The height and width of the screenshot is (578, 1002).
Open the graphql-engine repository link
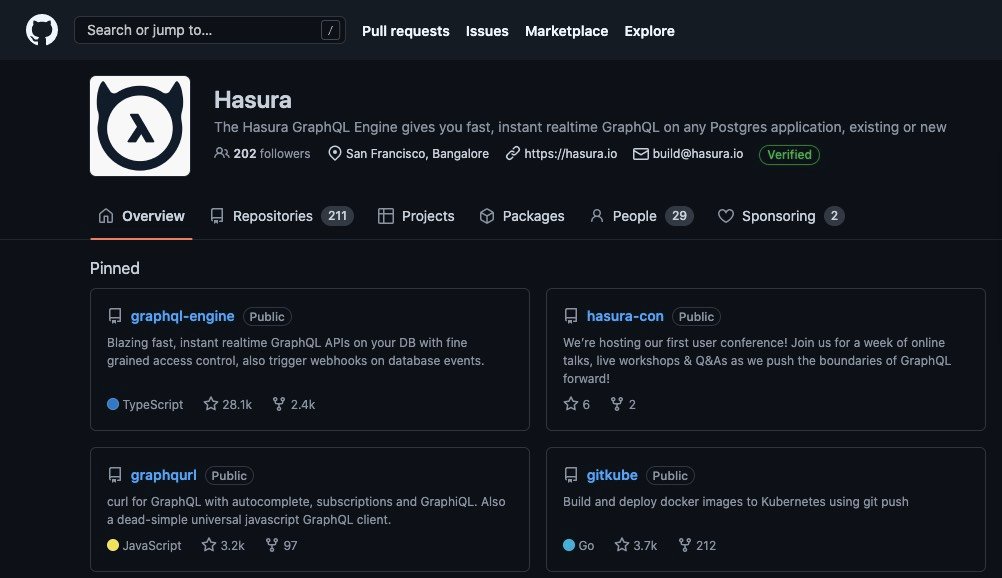(x=182, y=316)
